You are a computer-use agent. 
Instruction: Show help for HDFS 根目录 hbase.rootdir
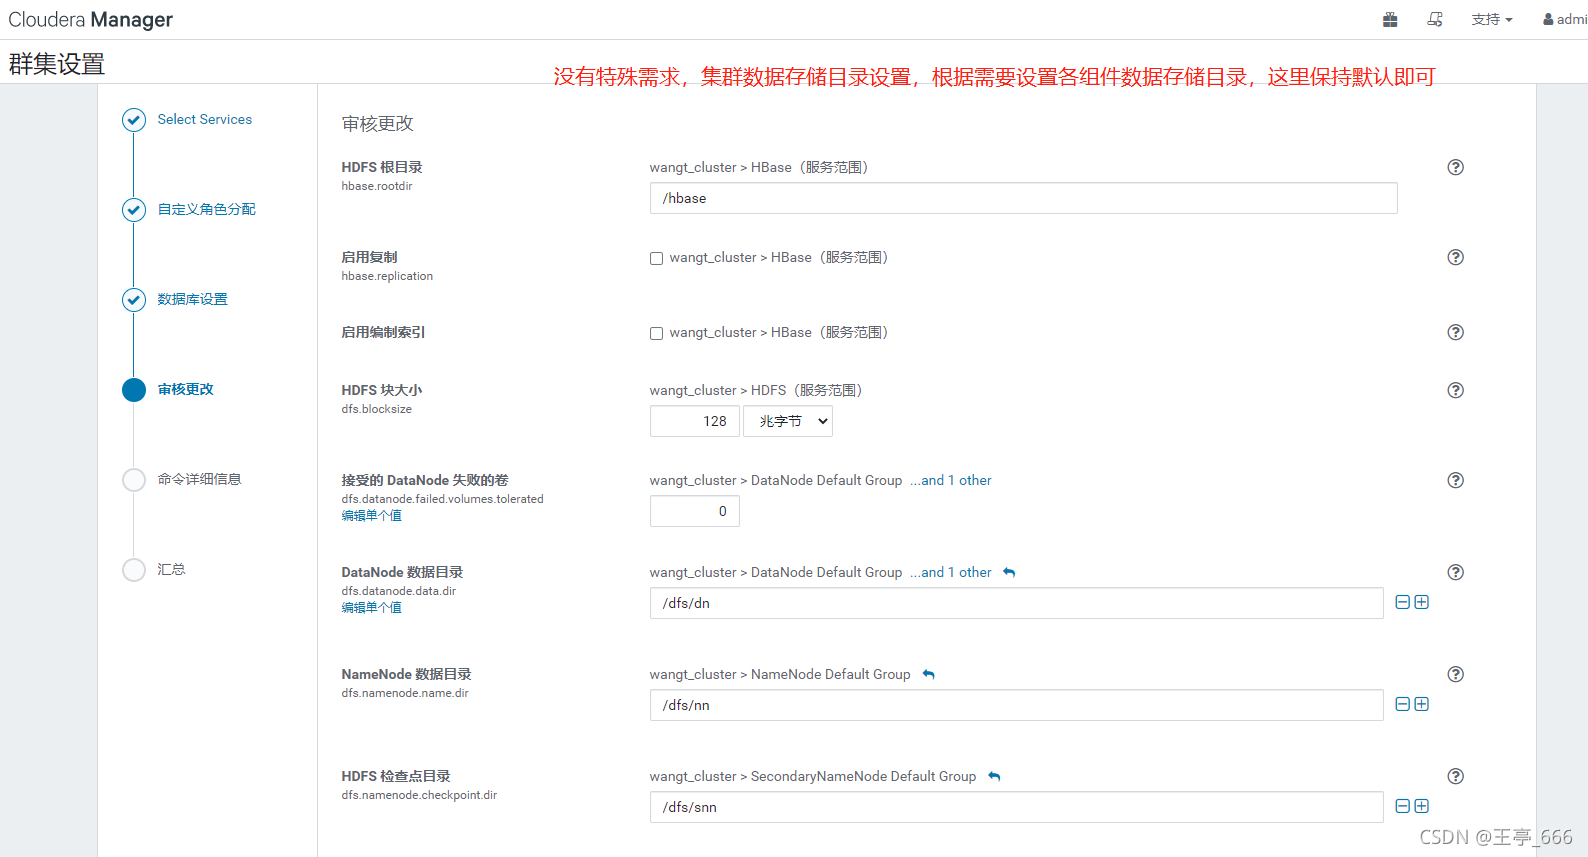click(x=1456, y=167)
